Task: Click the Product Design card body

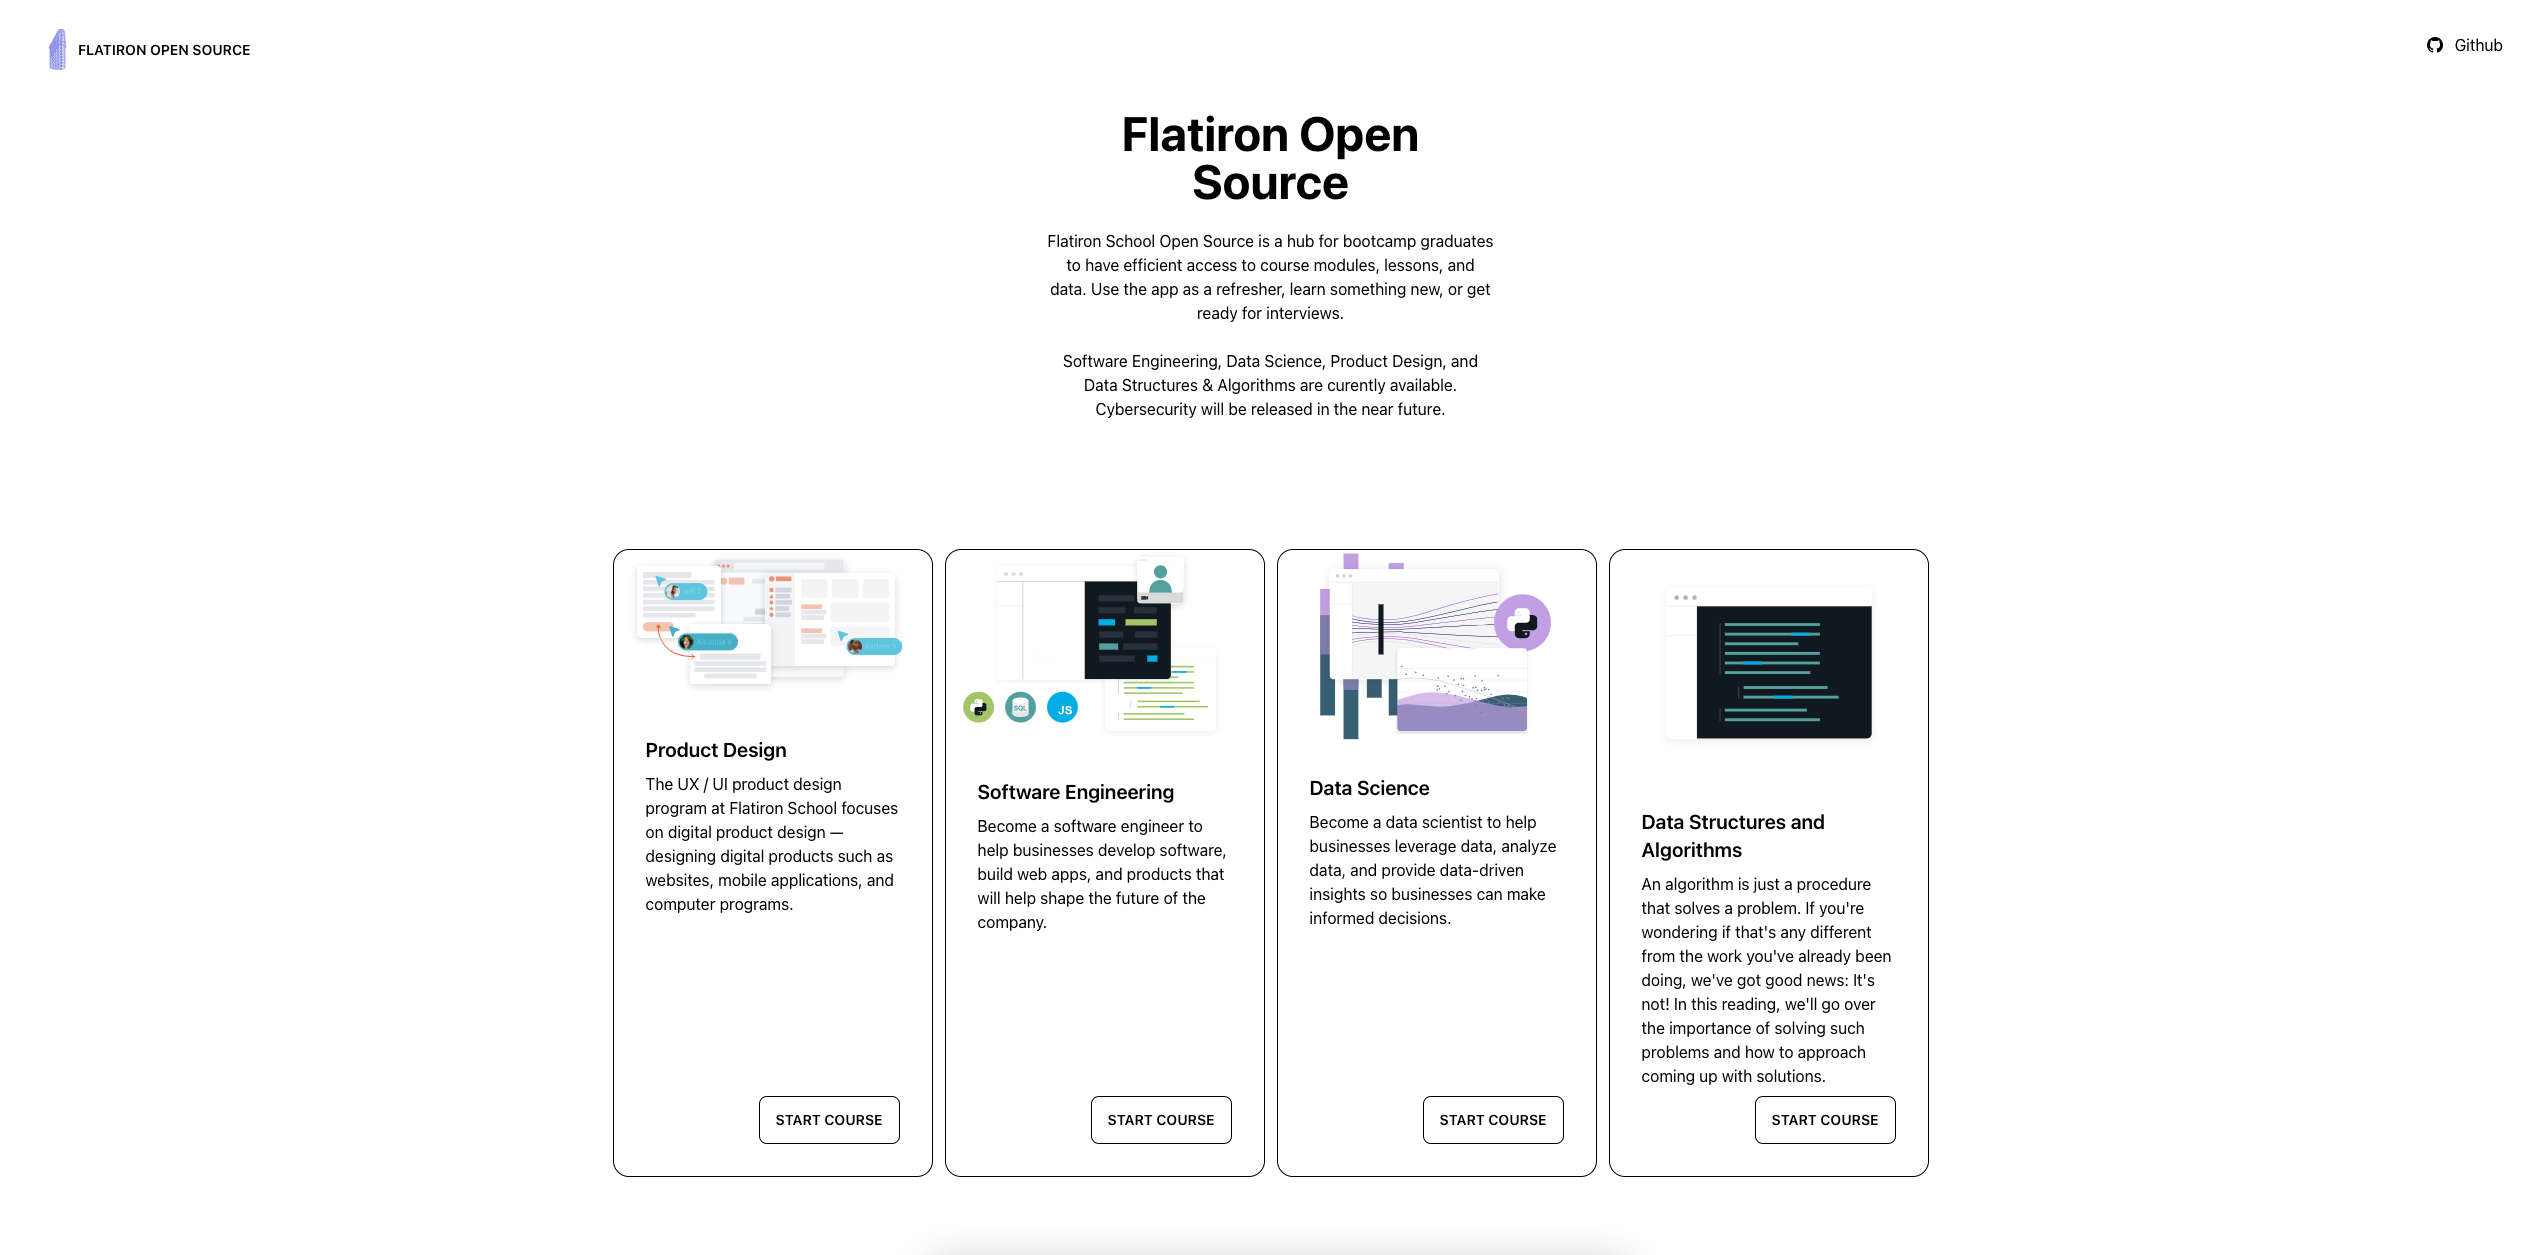Action: click(x=773, y=842)
